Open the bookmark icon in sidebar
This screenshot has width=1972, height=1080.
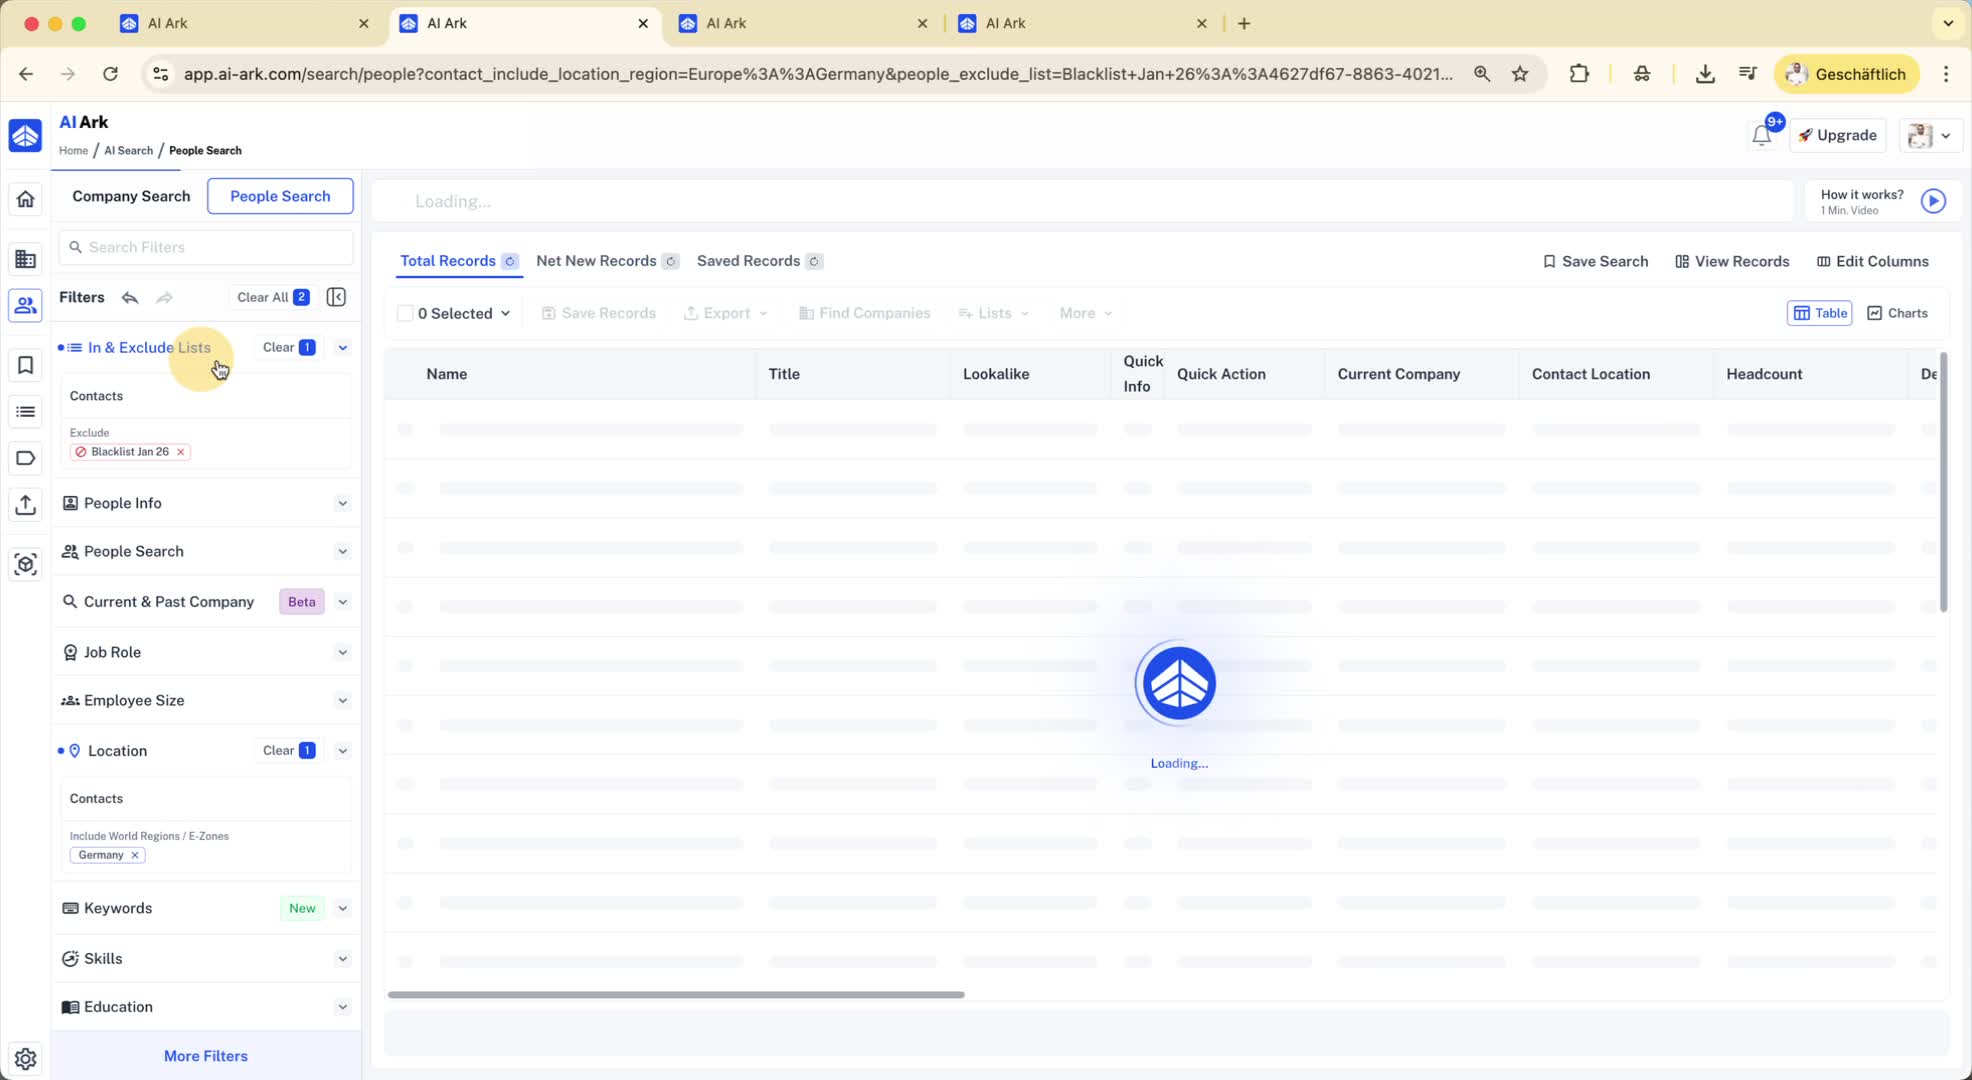pos(25,365)
